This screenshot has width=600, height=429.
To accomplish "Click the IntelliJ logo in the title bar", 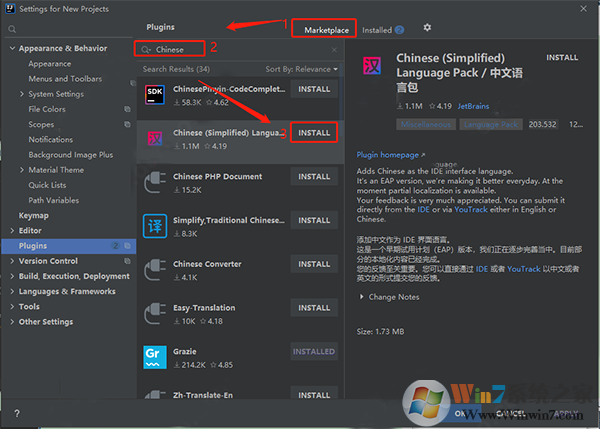I will tap(10, 8).
